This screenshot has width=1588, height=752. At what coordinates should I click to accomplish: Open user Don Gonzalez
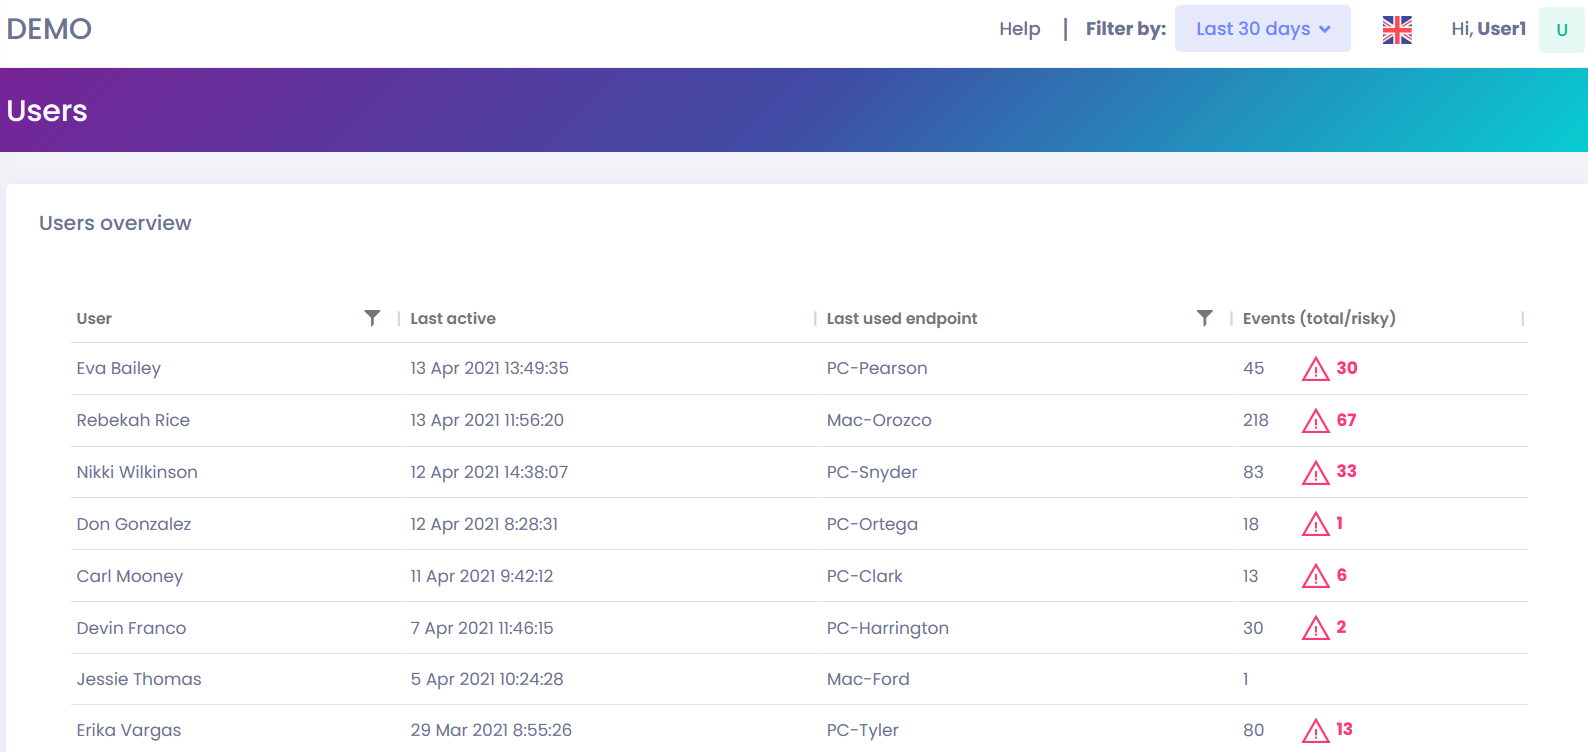pos(134,524)
